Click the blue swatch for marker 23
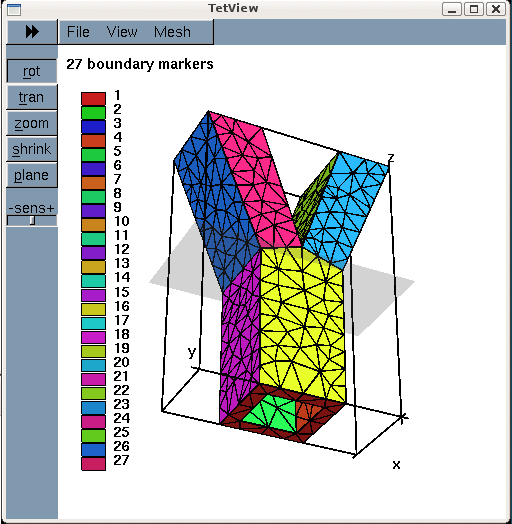This screenshot has height=524, width=512. (x=94, y=408)
